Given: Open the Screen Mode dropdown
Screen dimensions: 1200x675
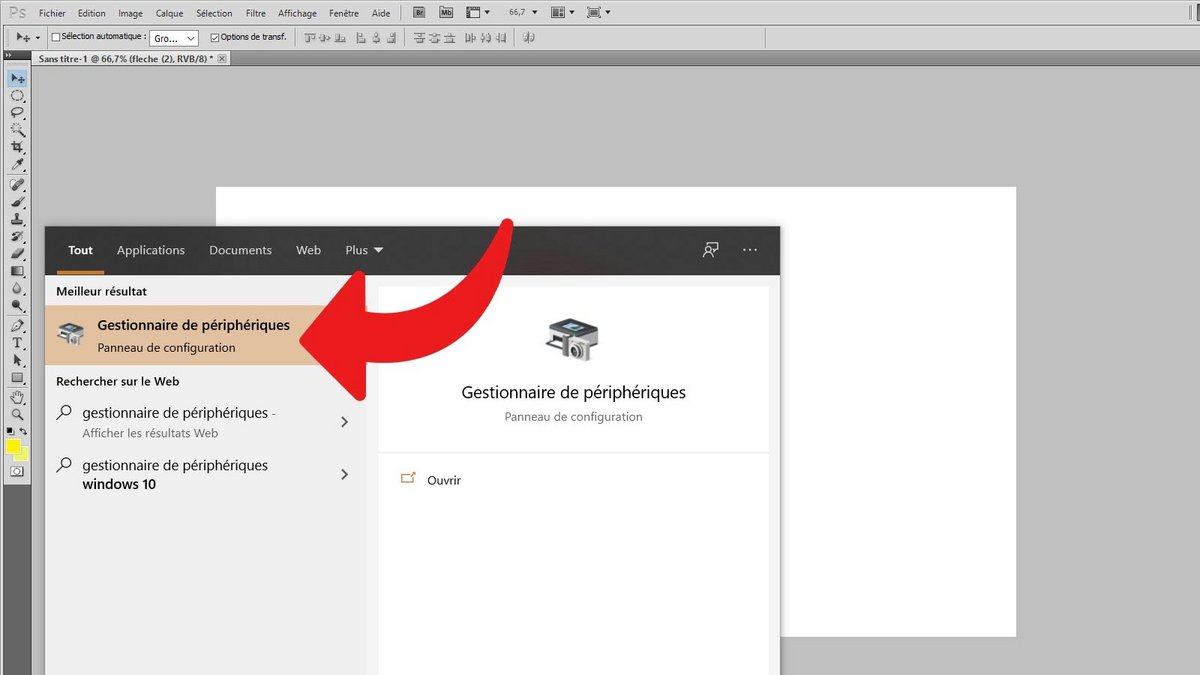Looking at the screenshot, I should point(599,13).
